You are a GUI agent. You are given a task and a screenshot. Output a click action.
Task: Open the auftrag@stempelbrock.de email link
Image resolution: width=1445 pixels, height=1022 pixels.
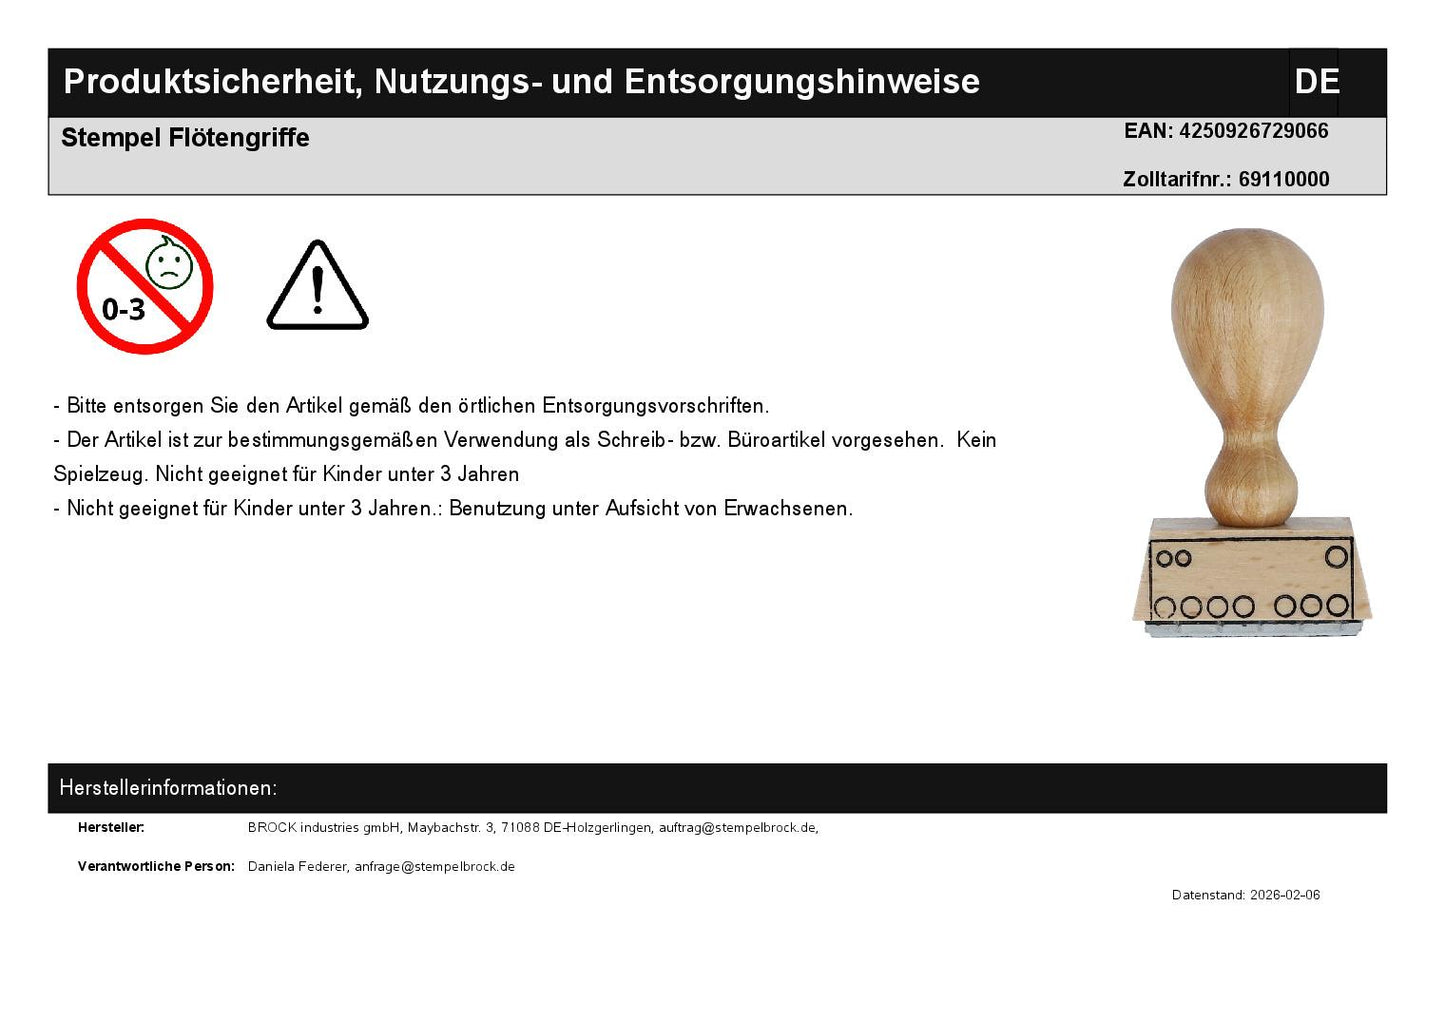[x=737, y=828]
